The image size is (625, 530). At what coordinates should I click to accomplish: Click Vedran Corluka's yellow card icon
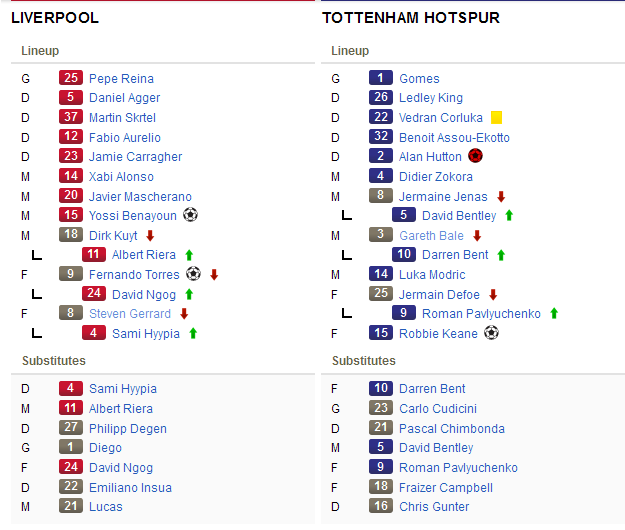pos(496,118)
